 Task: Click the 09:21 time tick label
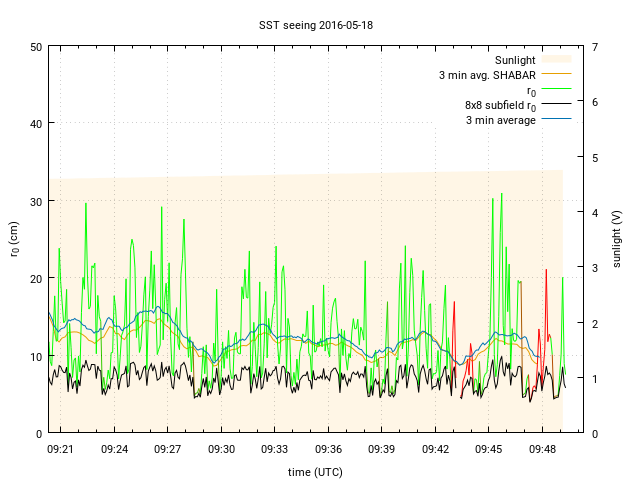[x=61, y=450]
